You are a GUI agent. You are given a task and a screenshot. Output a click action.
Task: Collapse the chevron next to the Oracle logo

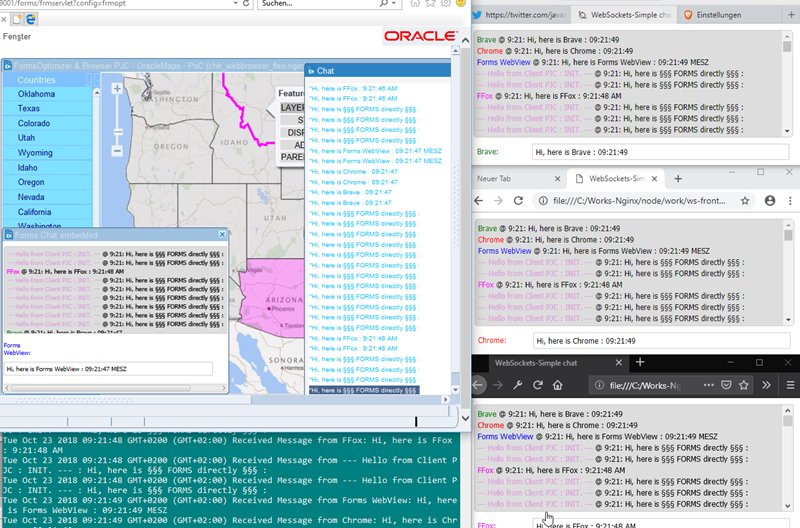[465, 40]
